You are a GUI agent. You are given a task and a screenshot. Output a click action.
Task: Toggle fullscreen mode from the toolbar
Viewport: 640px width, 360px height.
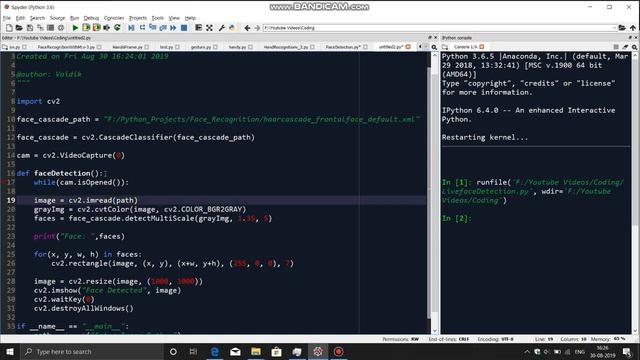point(209,28)
